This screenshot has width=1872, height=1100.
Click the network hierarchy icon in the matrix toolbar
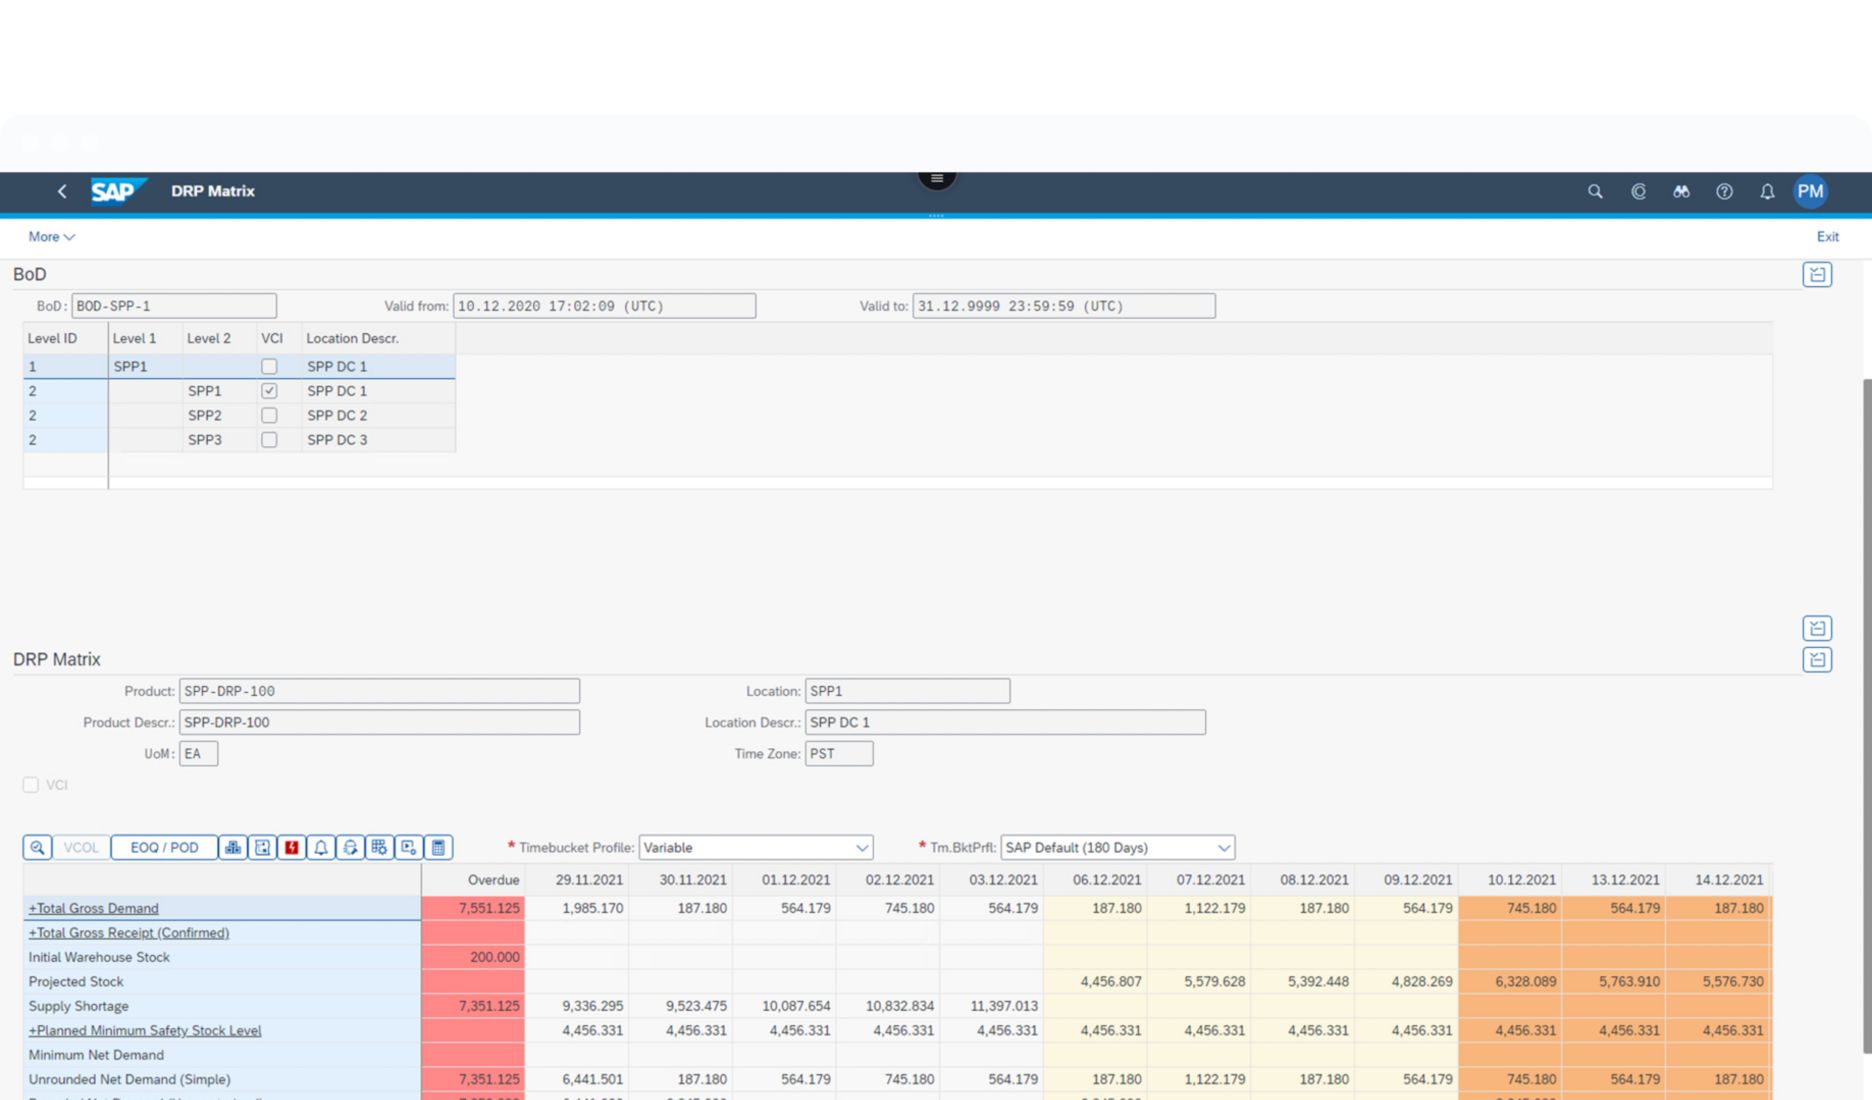tap(232, 847)
